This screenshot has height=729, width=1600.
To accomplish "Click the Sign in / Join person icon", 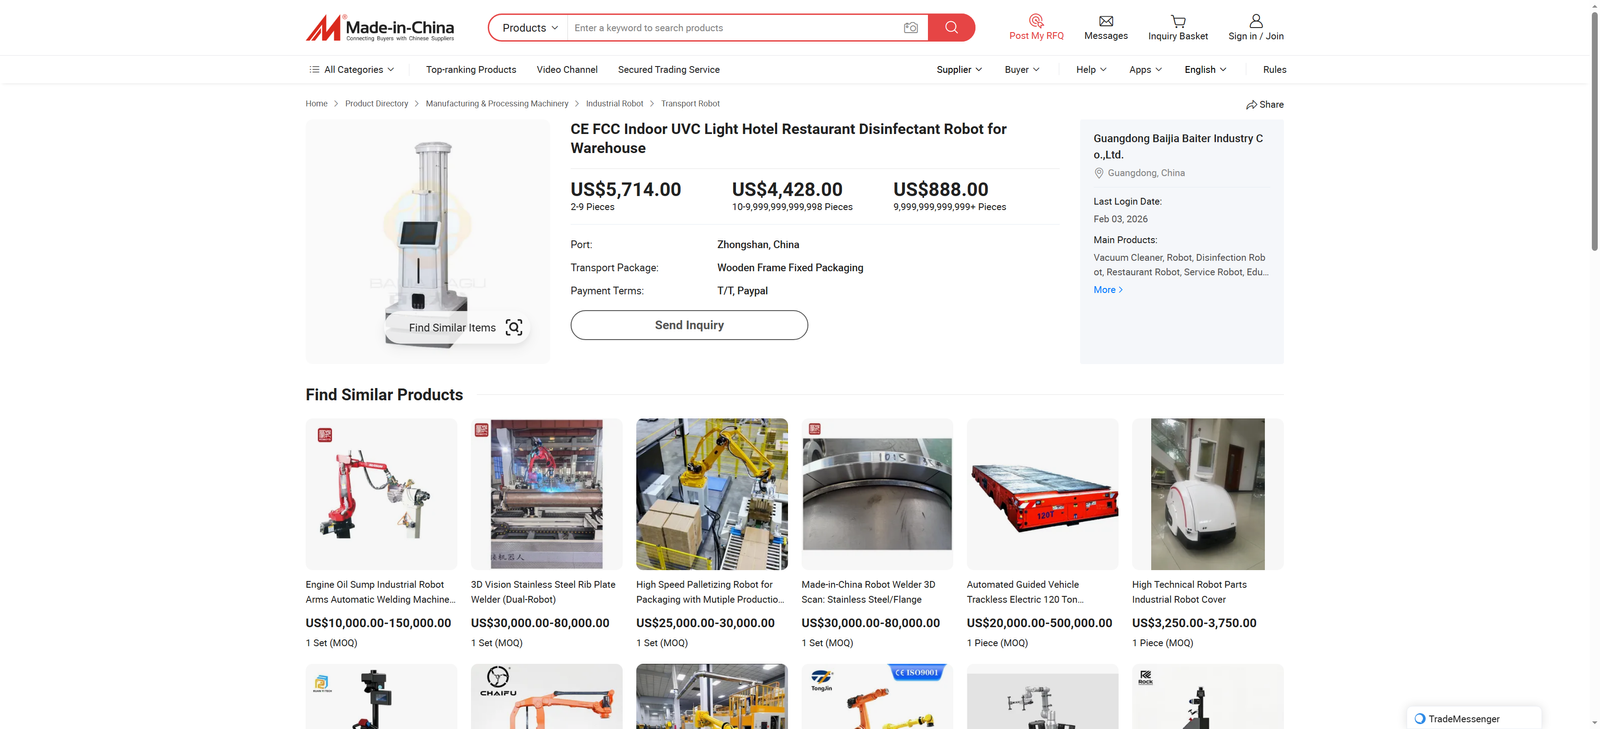I will 1256,21.
